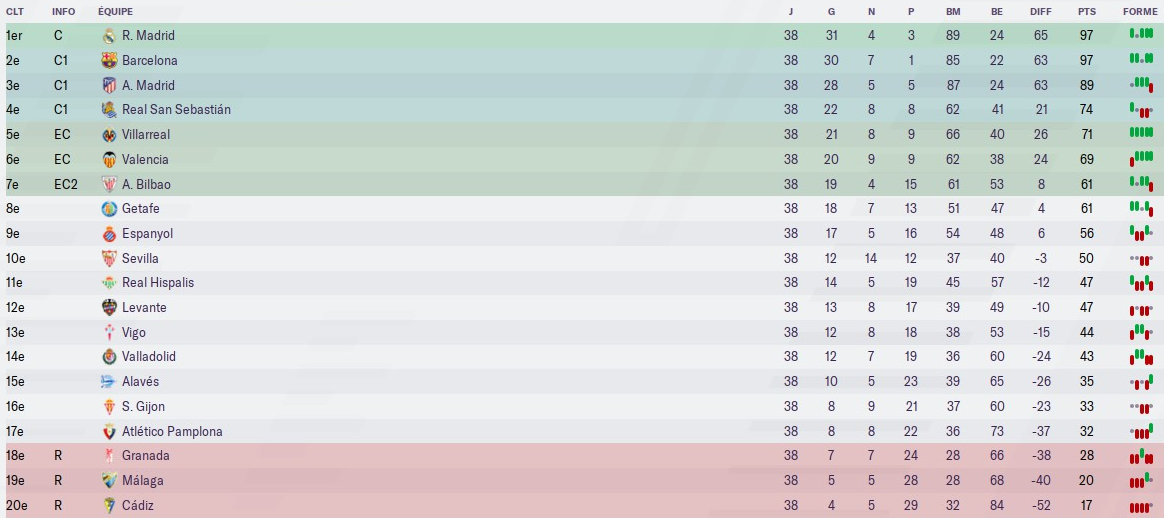
Task: Open the Real San Sebastián team link
Action: (x=176, y=109)
